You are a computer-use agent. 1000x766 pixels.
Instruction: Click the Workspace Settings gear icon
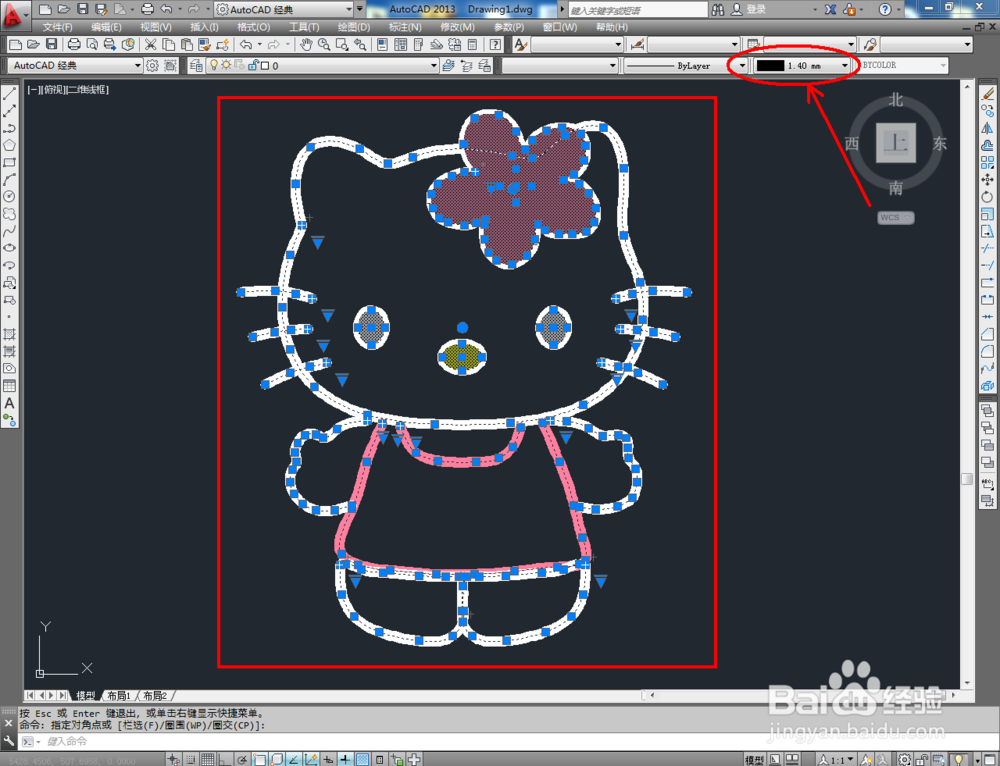click(152, 65)
